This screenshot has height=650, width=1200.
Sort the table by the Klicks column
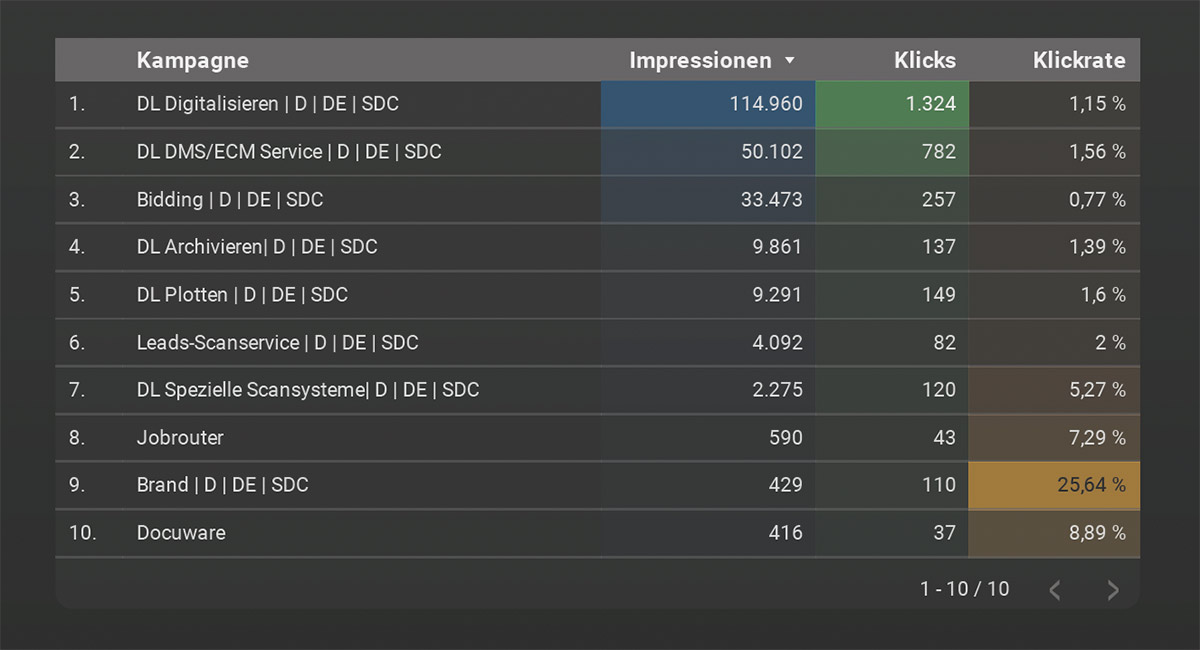(924, 60)
